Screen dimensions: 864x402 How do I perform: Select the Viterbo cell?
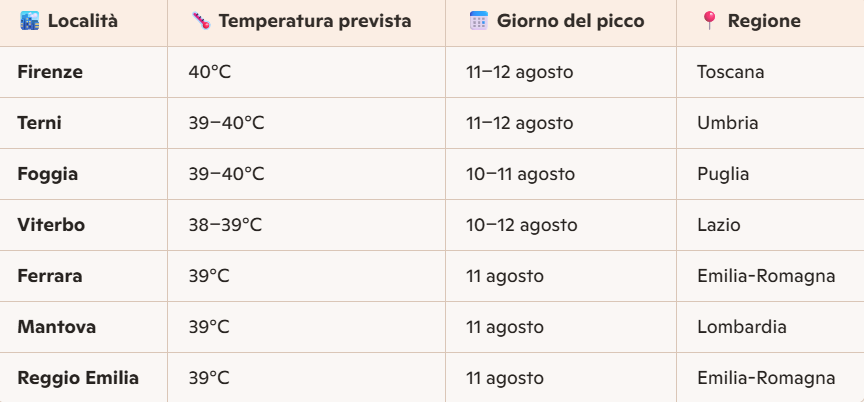coord(51,225)
